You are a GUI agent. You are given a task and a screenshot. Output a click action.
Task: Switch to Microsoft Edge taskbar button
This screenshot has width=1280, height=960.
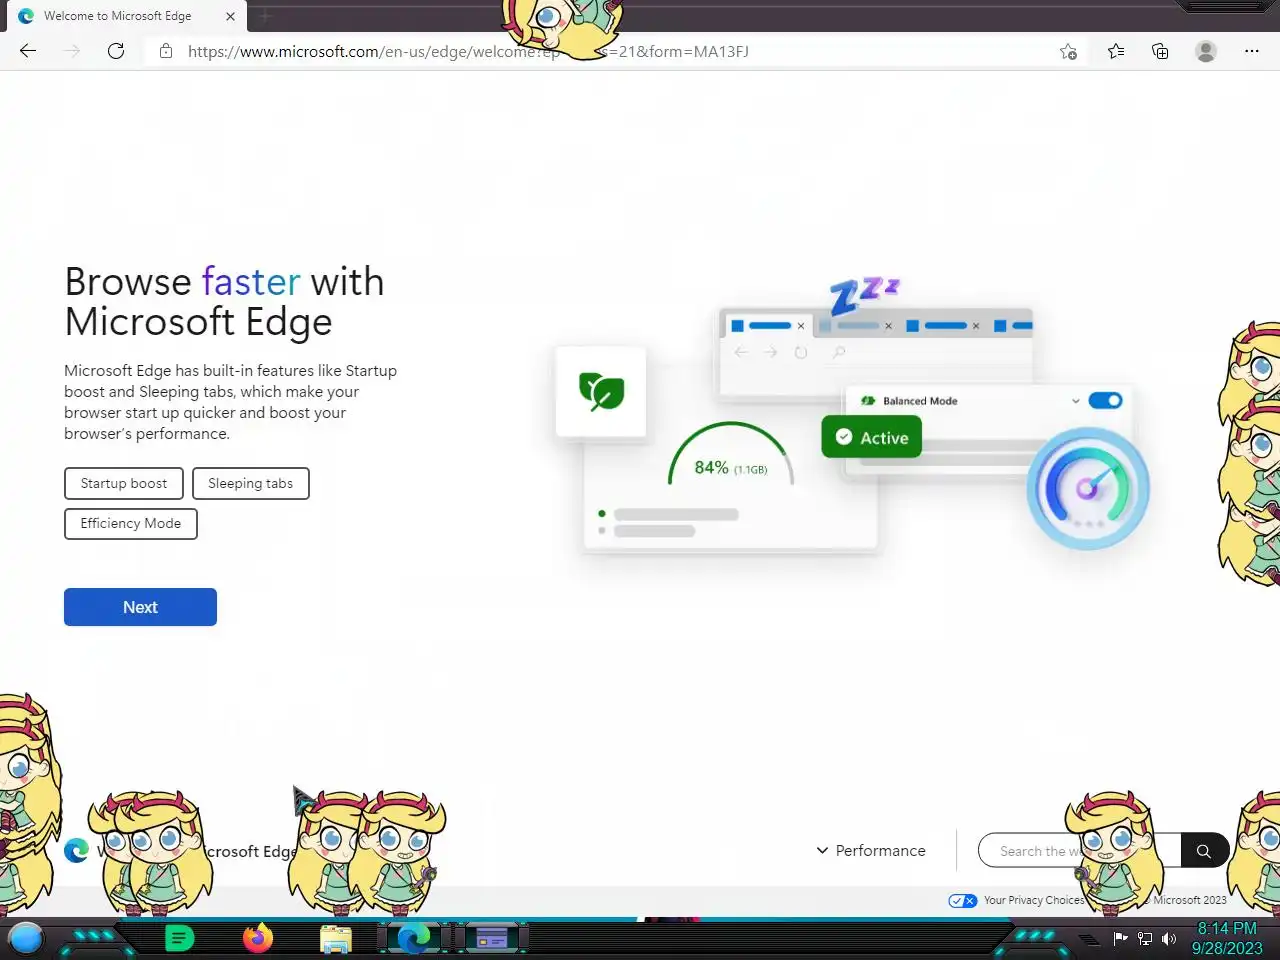pos(414,939)
